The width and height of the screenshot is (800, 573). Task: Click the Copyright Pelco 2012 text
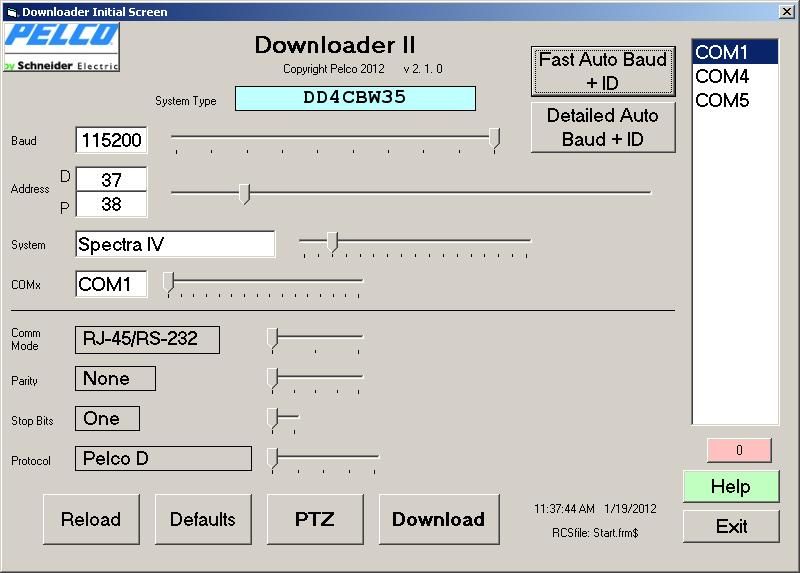(334, 69)
